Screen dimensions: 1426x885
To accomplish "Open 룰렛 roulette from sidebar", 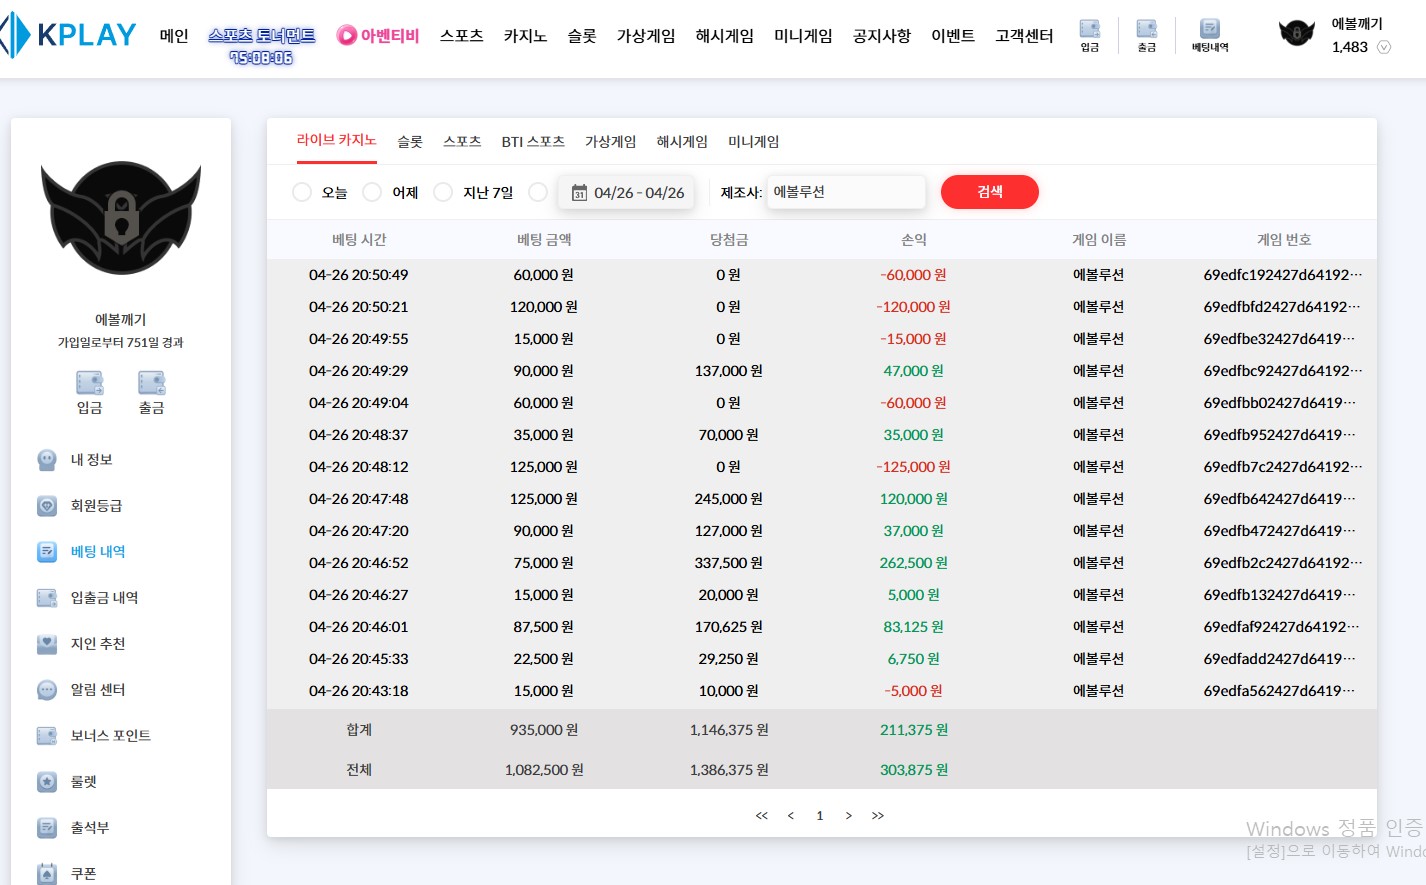I will click(83, 782).
